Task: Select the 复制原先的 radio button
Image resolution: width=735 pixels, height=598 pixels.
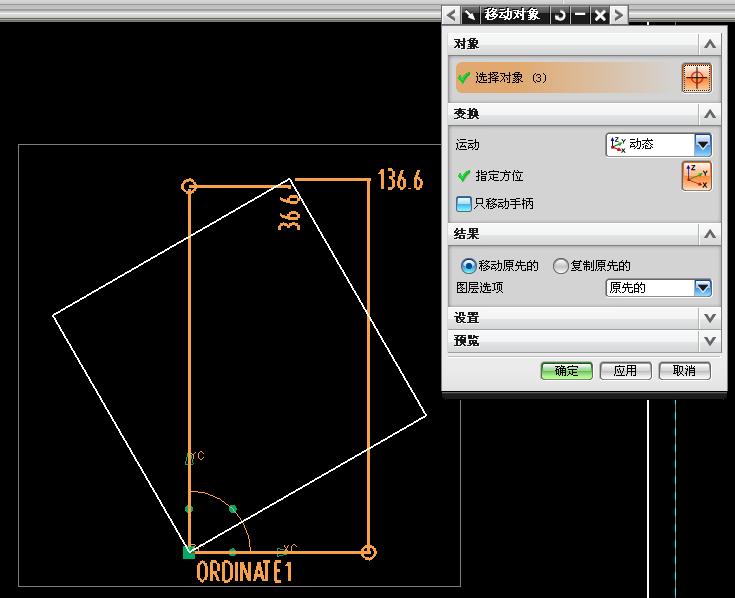Action: (x=560, y=266)
